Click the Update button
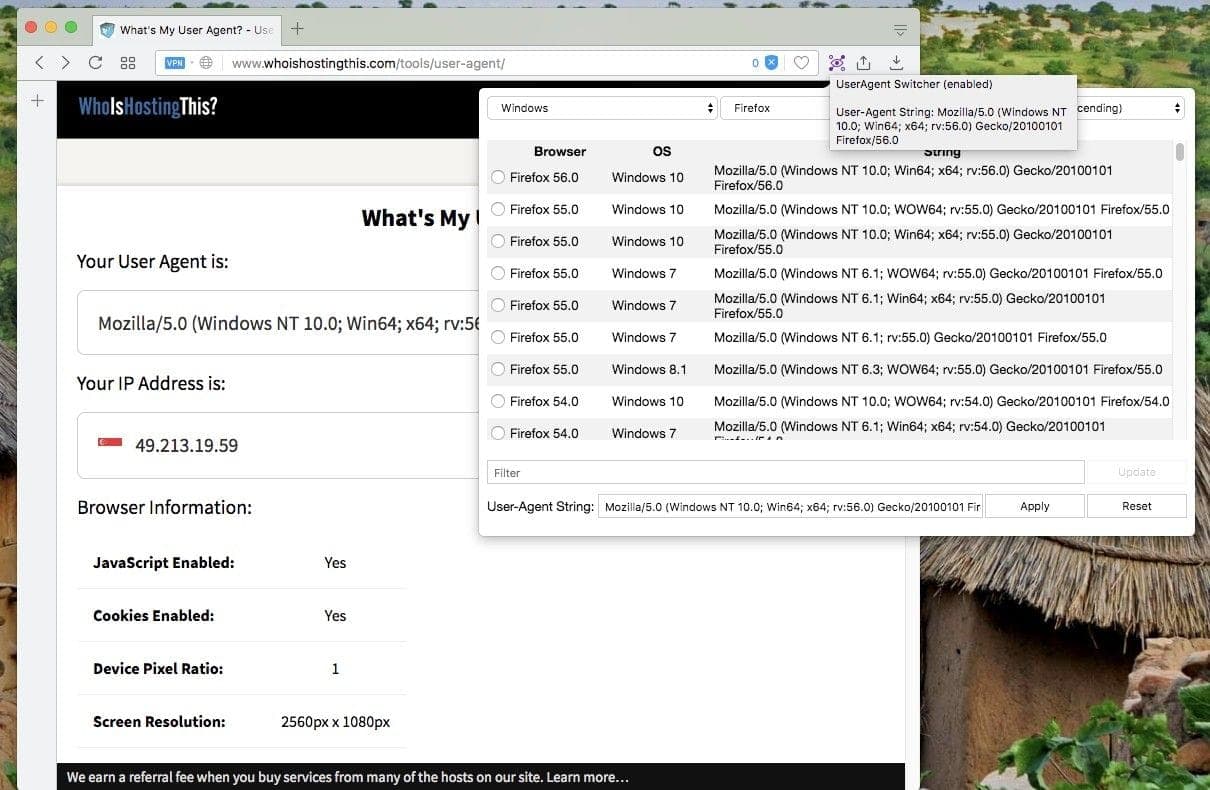 (x=1137, y=472)
